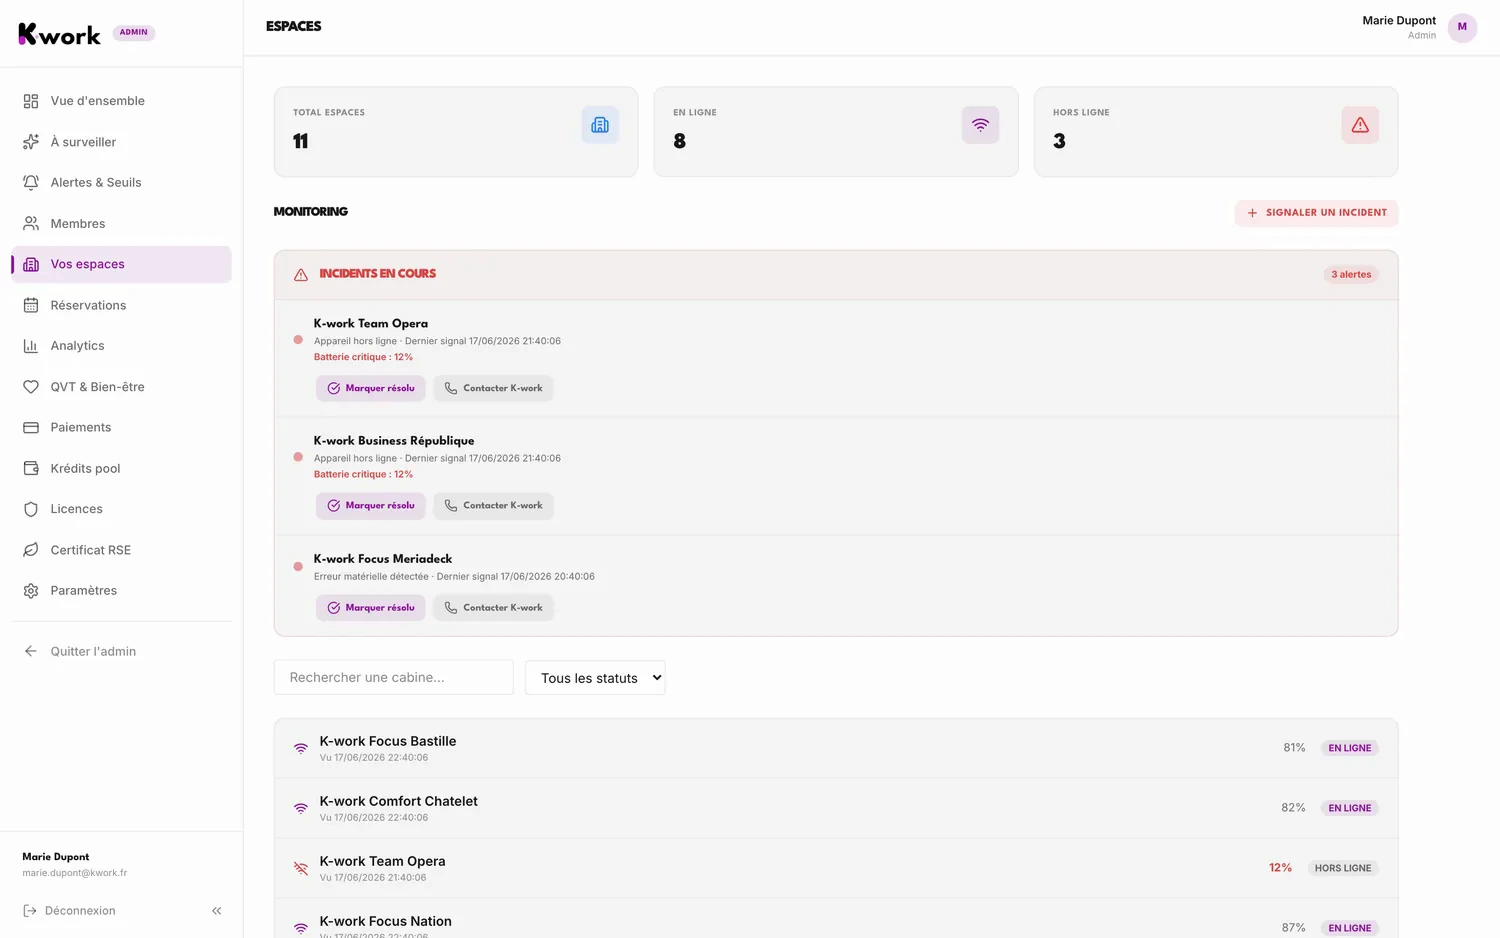Click the ADMIN badge near logo

click(134, 32)
